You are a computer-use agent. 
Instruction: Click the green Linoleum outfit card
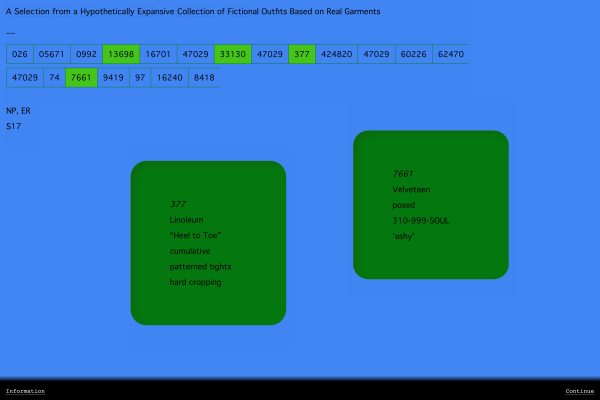[208, 243]
